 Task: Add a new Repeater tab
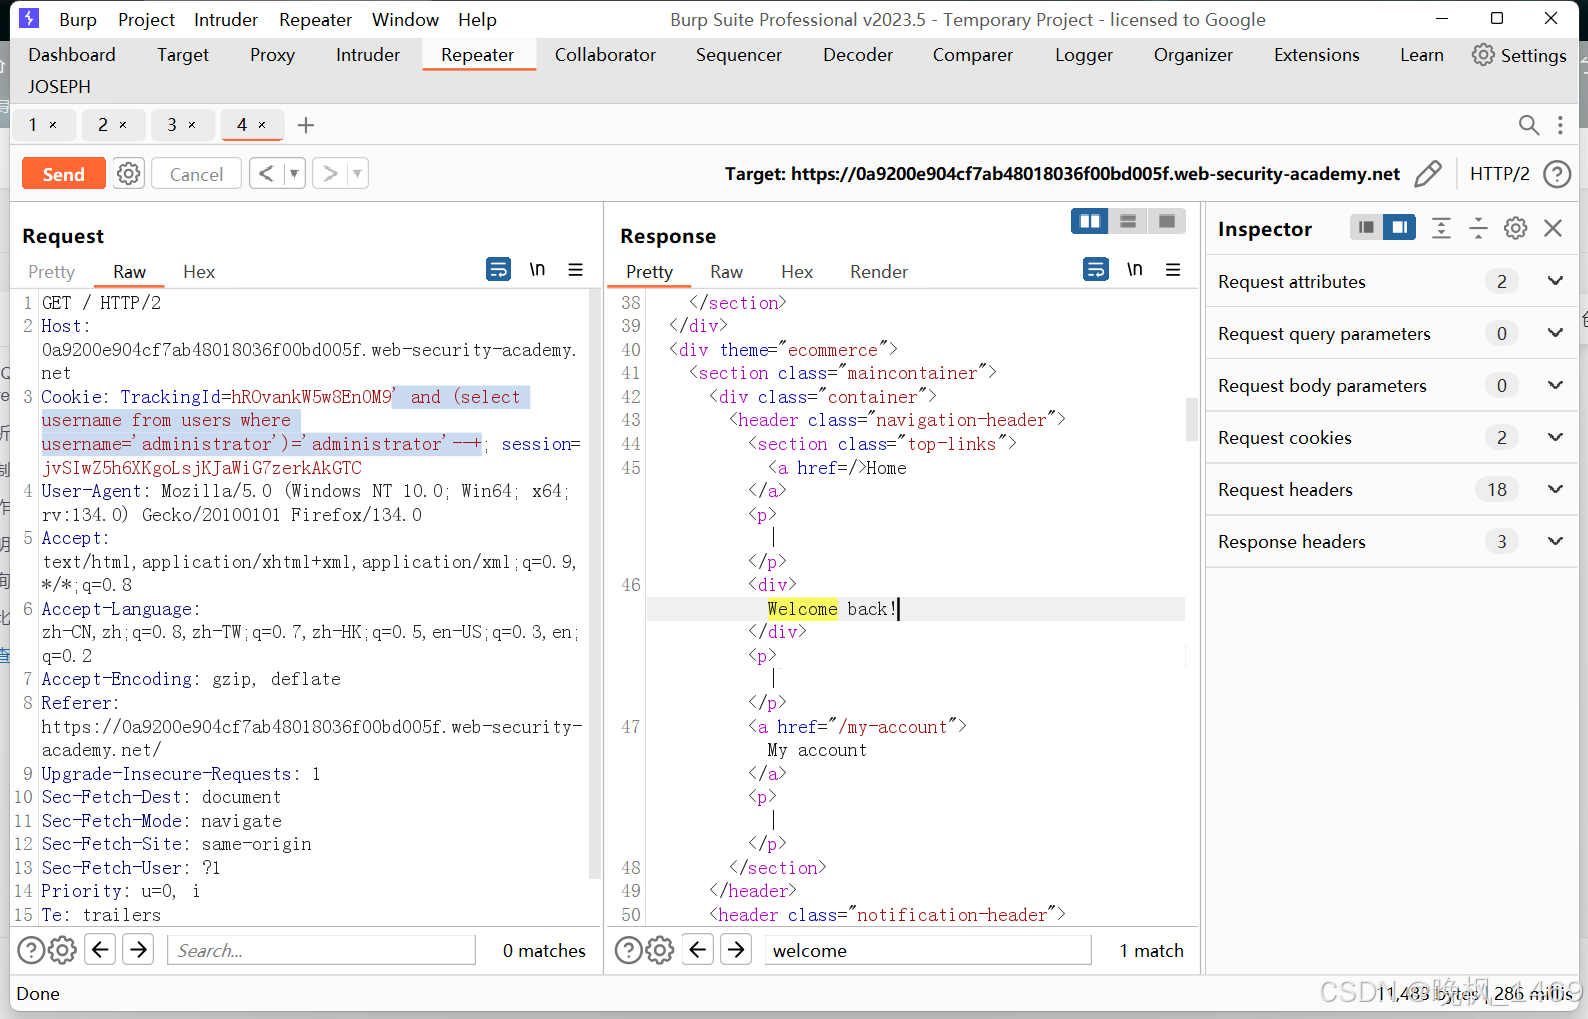(x=306, y=125)
